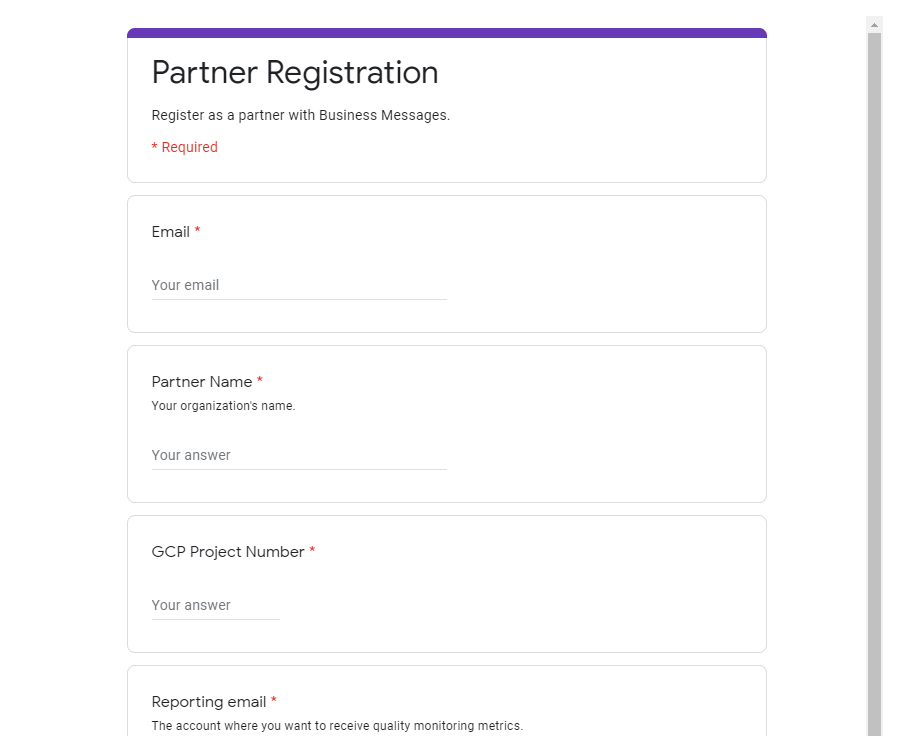The height and width of the screenshot is (736, 913).
Task: Click the 'Partner Name' question label
Action: [201, 382]
